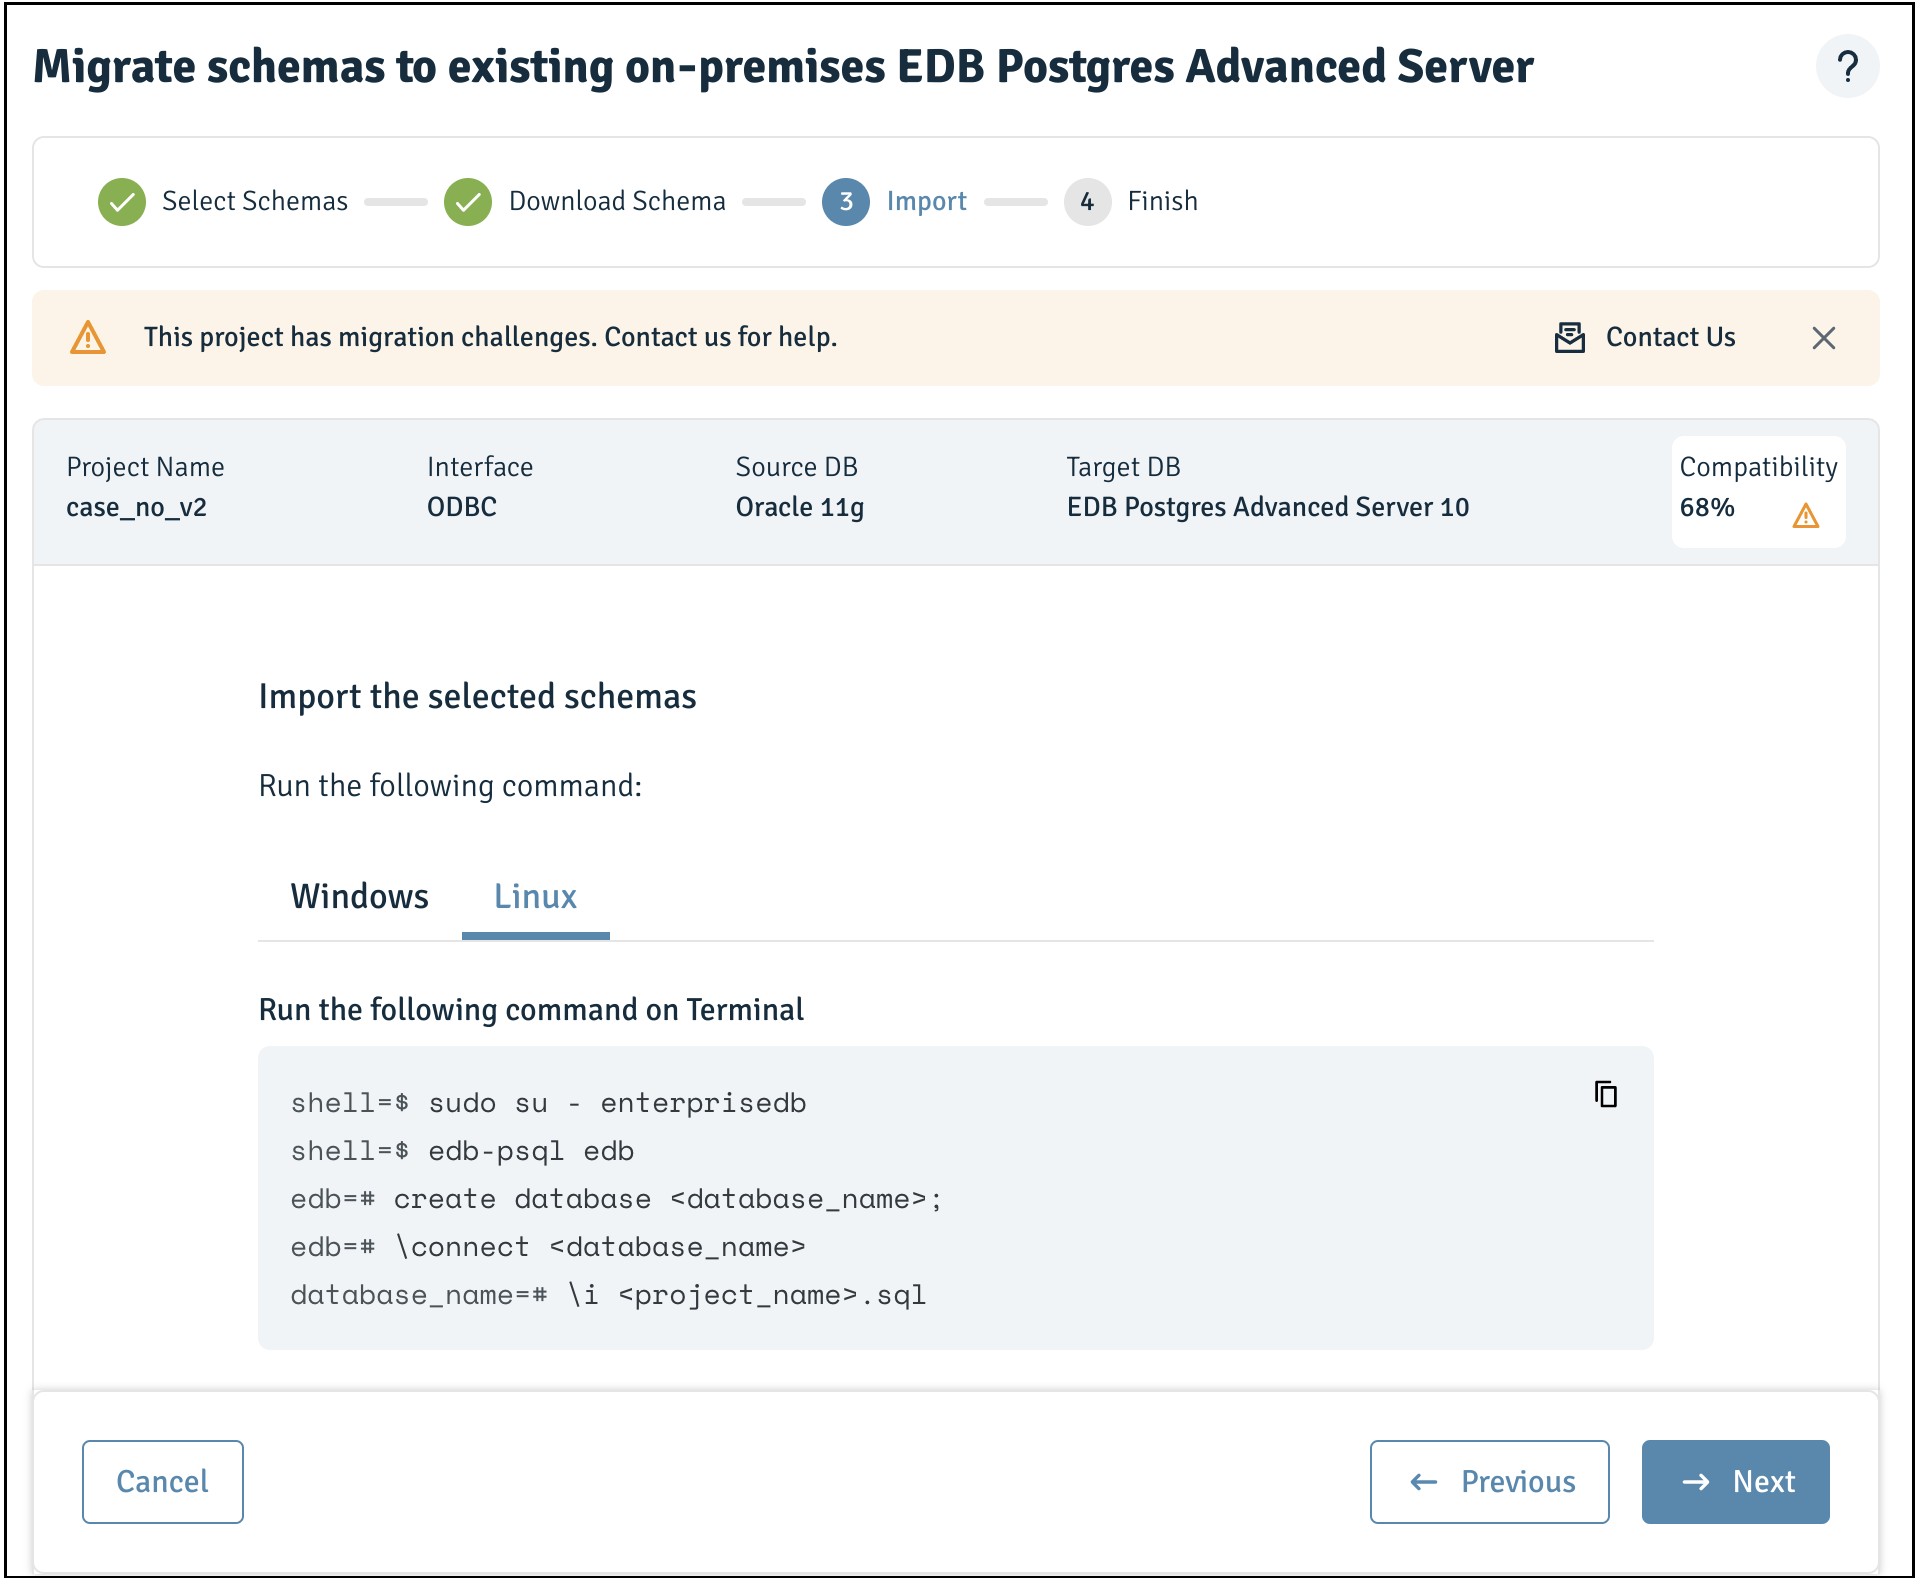Click the compatibility warning triangle icon
The height and width of the screenshot is (1578, 1916).
[x=1806, y=516]
